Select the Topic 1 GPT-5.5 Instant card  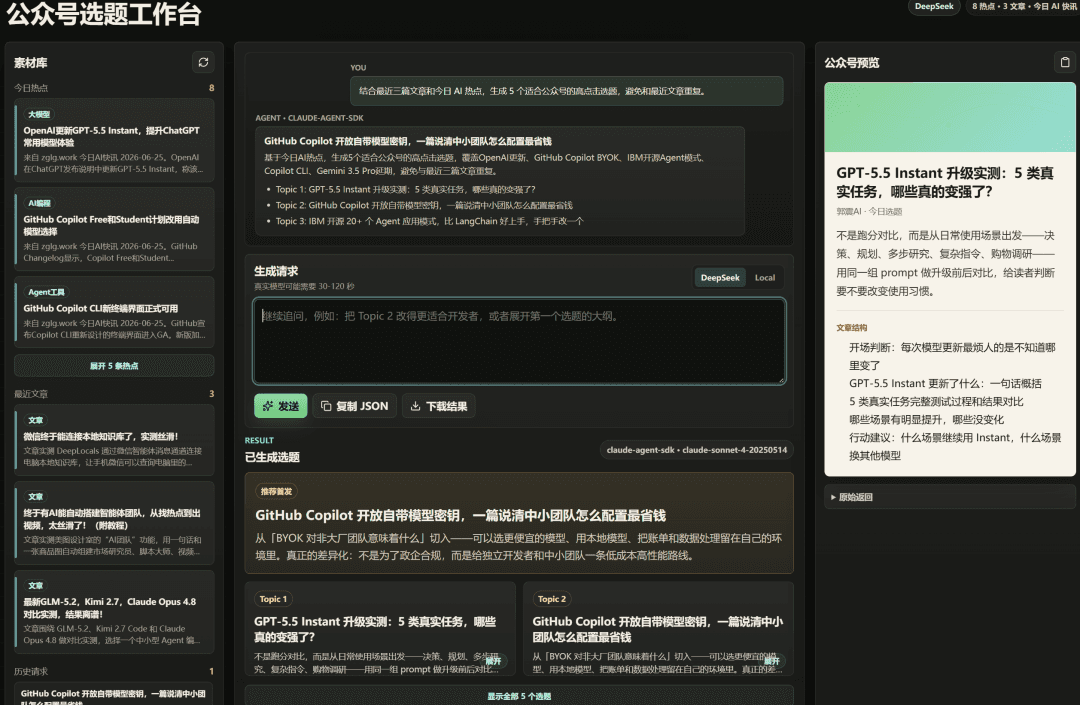click(380, 629)
